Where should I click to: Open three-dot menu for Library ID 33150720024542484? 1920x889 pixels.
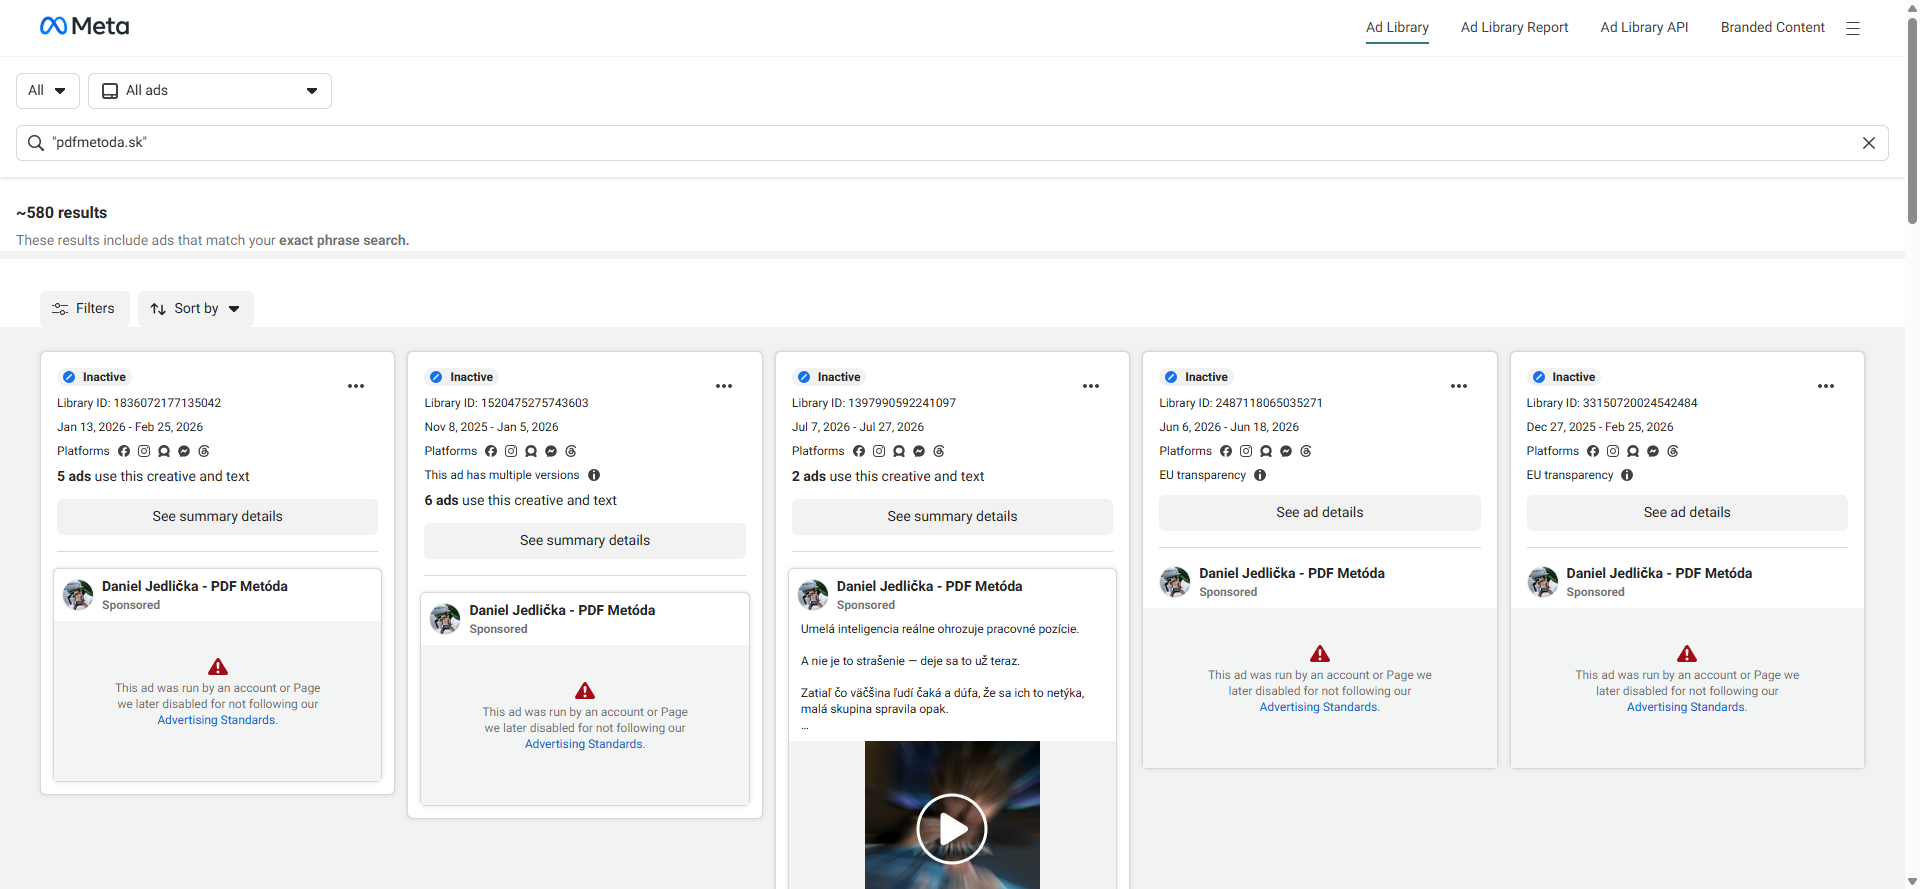pos(1826,386)
